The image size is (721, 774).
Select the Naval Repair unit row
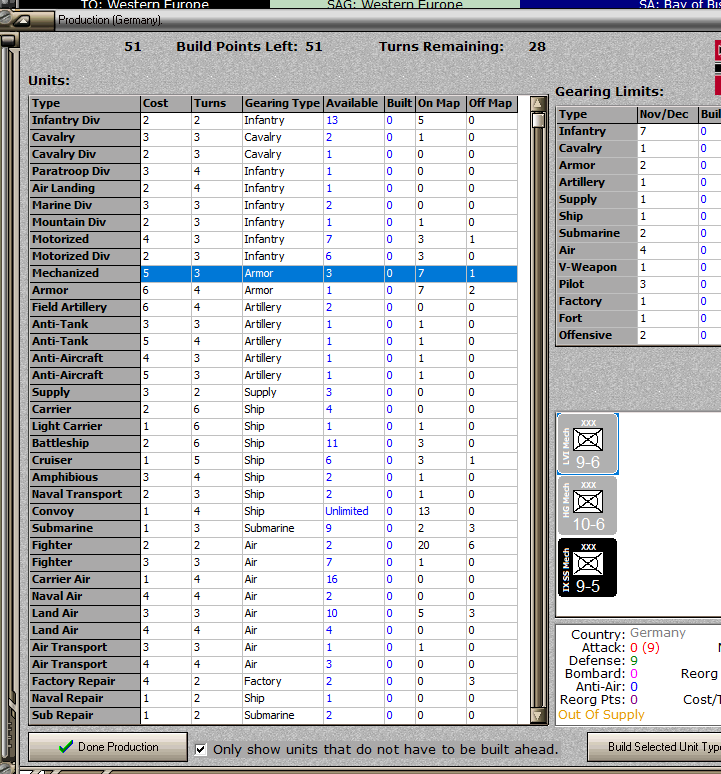(273, 698)
